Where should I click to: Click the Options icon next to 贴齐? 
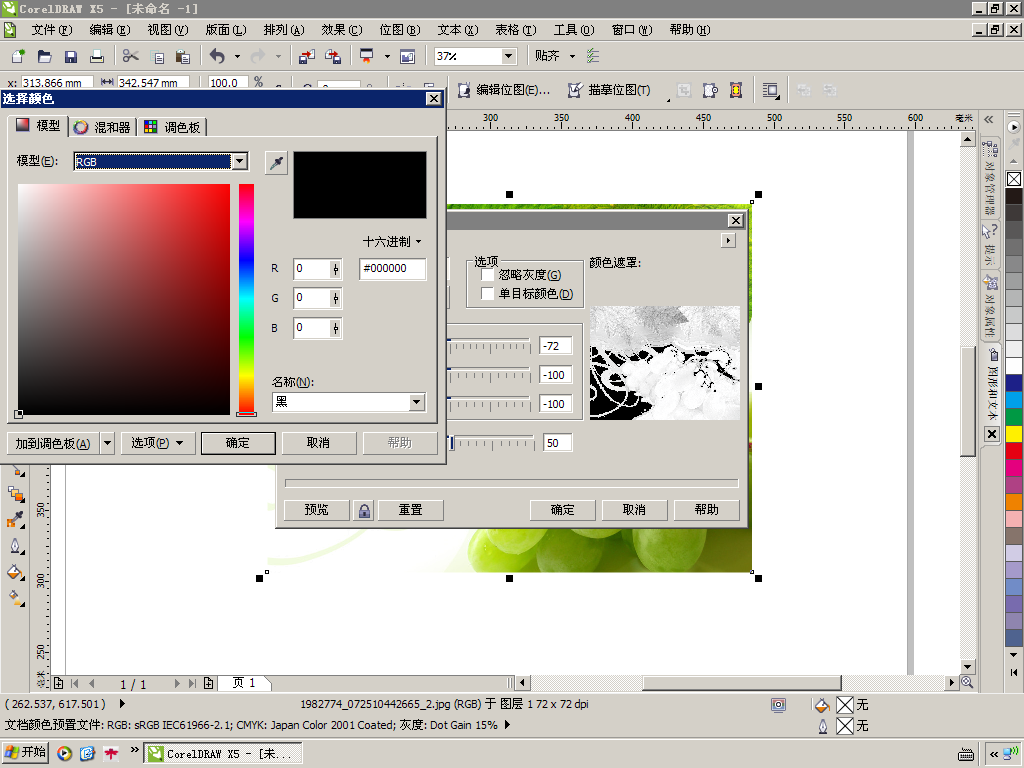(x=592, y=56)
